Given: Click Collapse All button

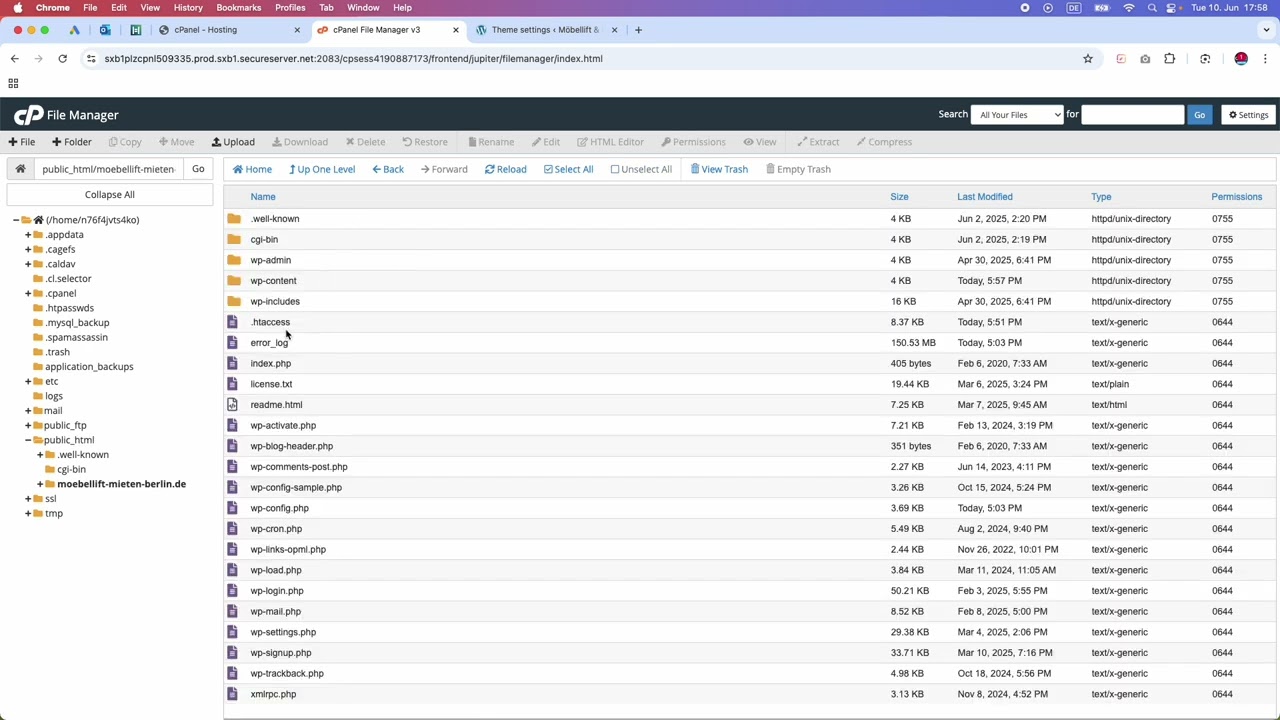Looking at the screenshot, I should [x=110, y=195].
